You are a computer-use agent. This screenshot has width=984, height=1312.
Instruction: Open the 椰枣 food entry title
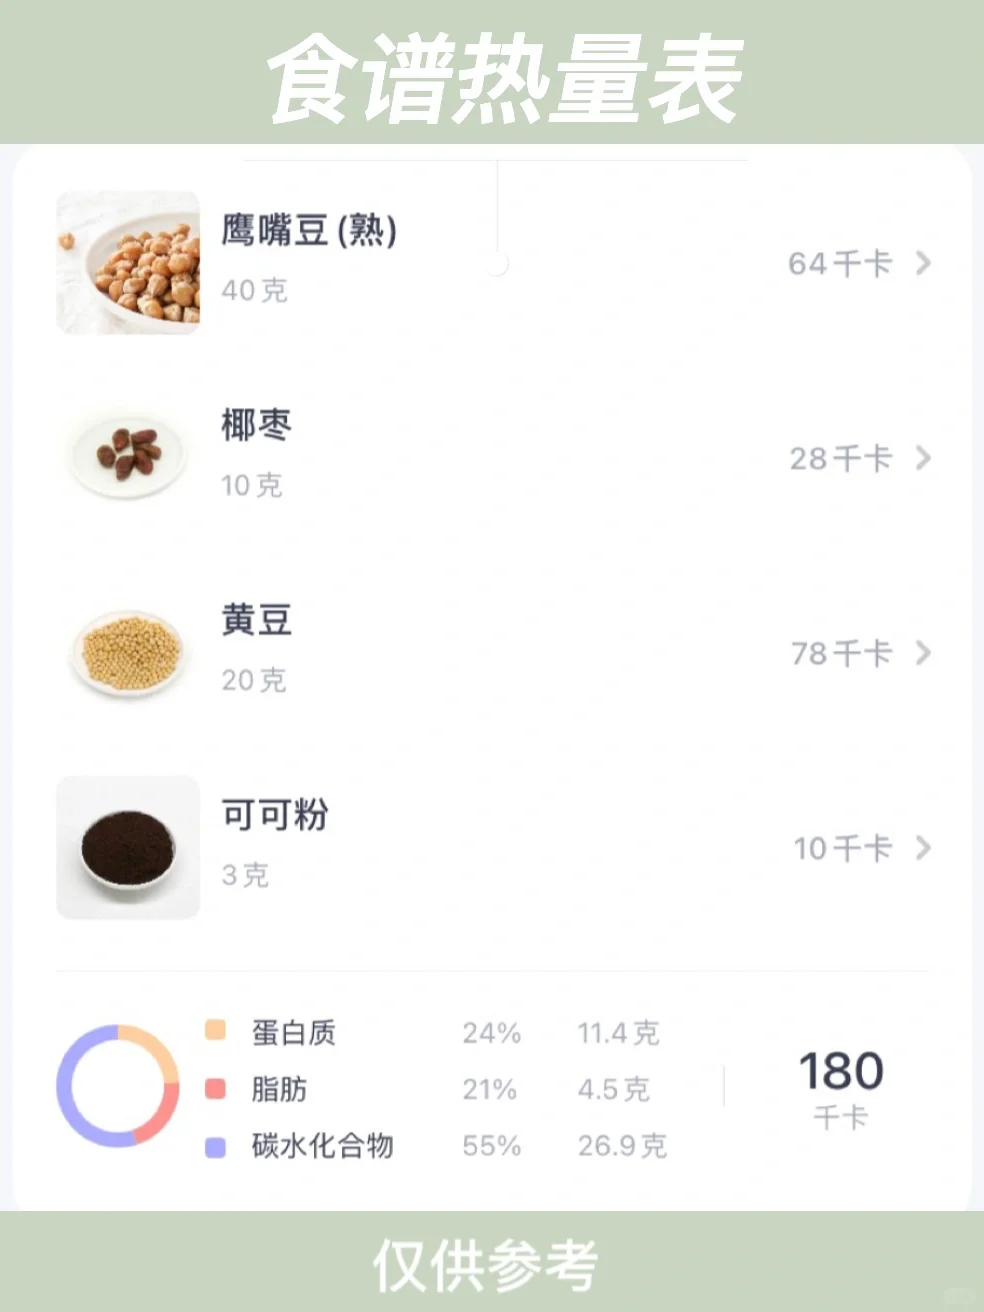pyautogui.click(x=257, y=425)
